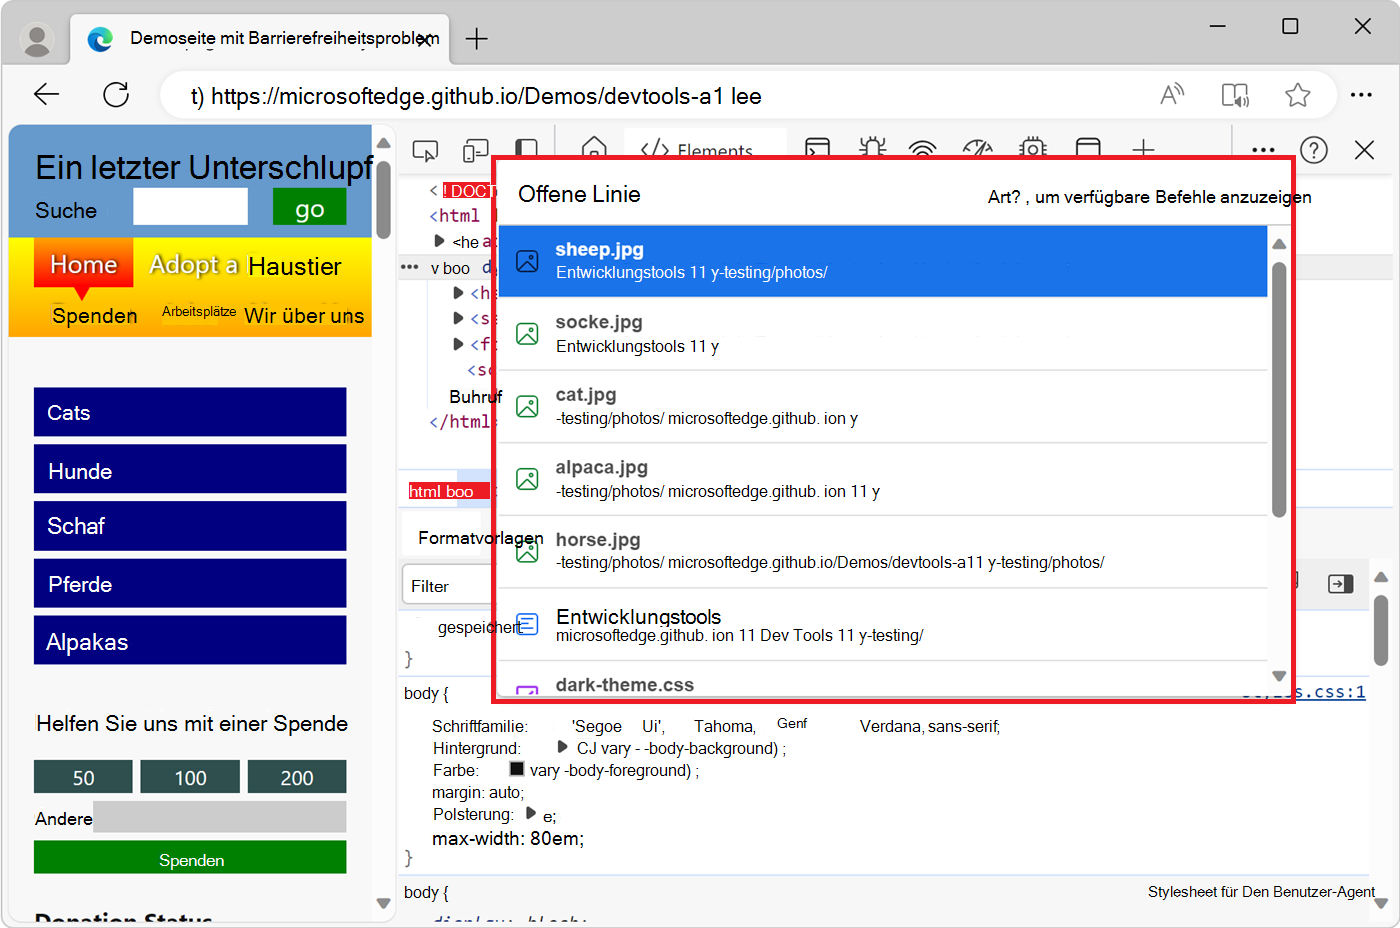Open DevTools help question mark

click(1314, 150)
